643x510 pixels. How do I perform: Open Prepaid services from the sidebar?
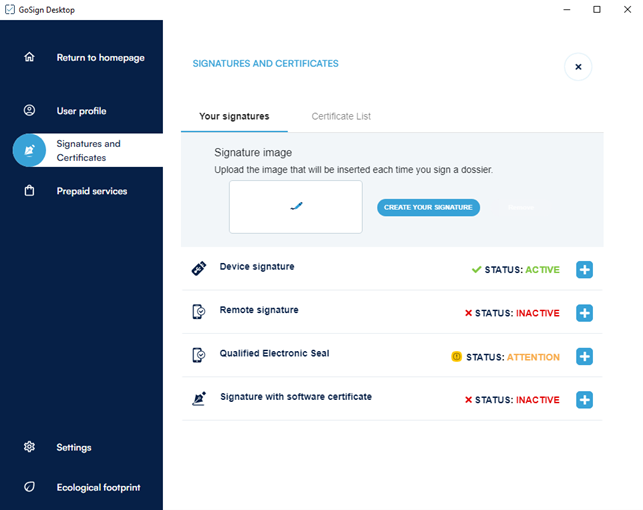[x=92, y=191]
